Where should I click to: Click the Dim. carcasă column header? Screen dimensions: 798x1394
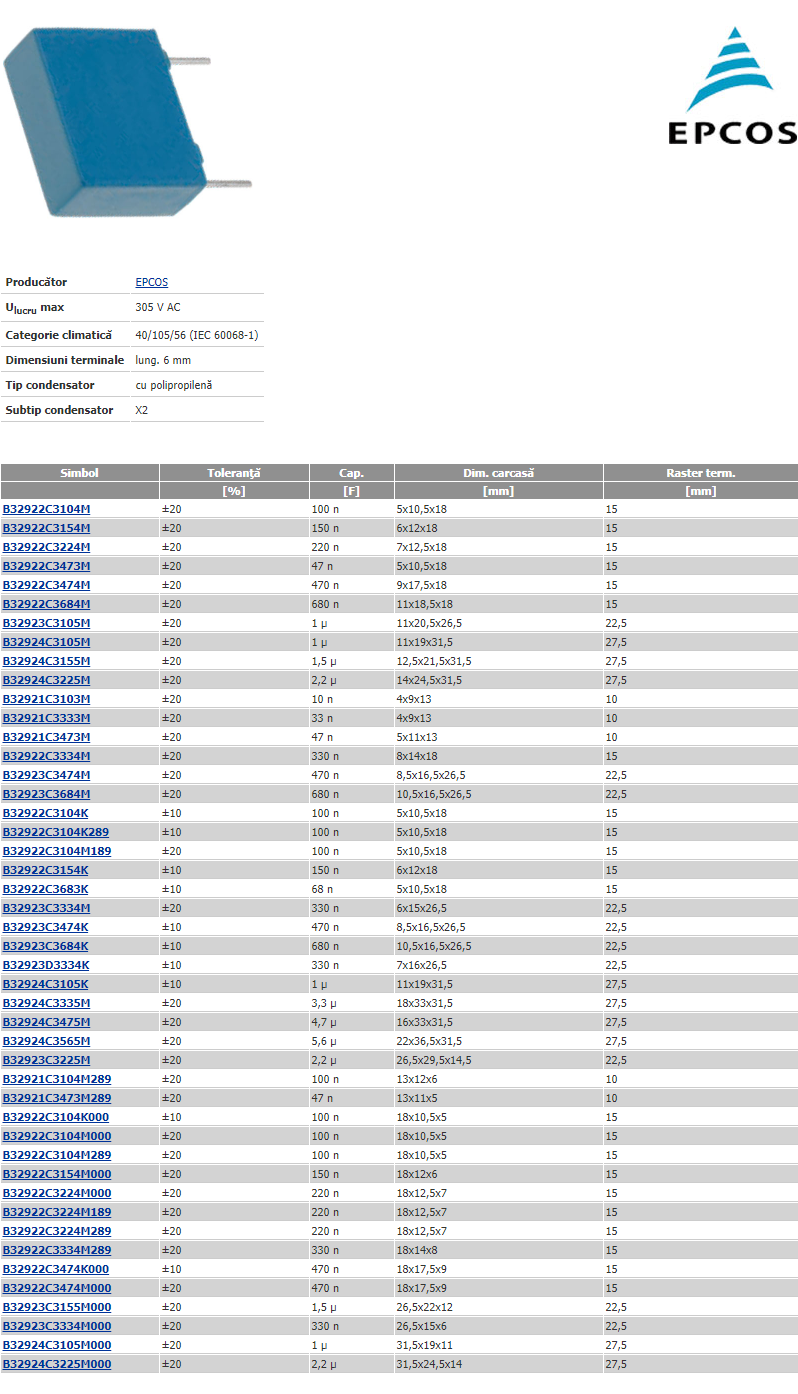pyautogui.click(x=498, y=472)
